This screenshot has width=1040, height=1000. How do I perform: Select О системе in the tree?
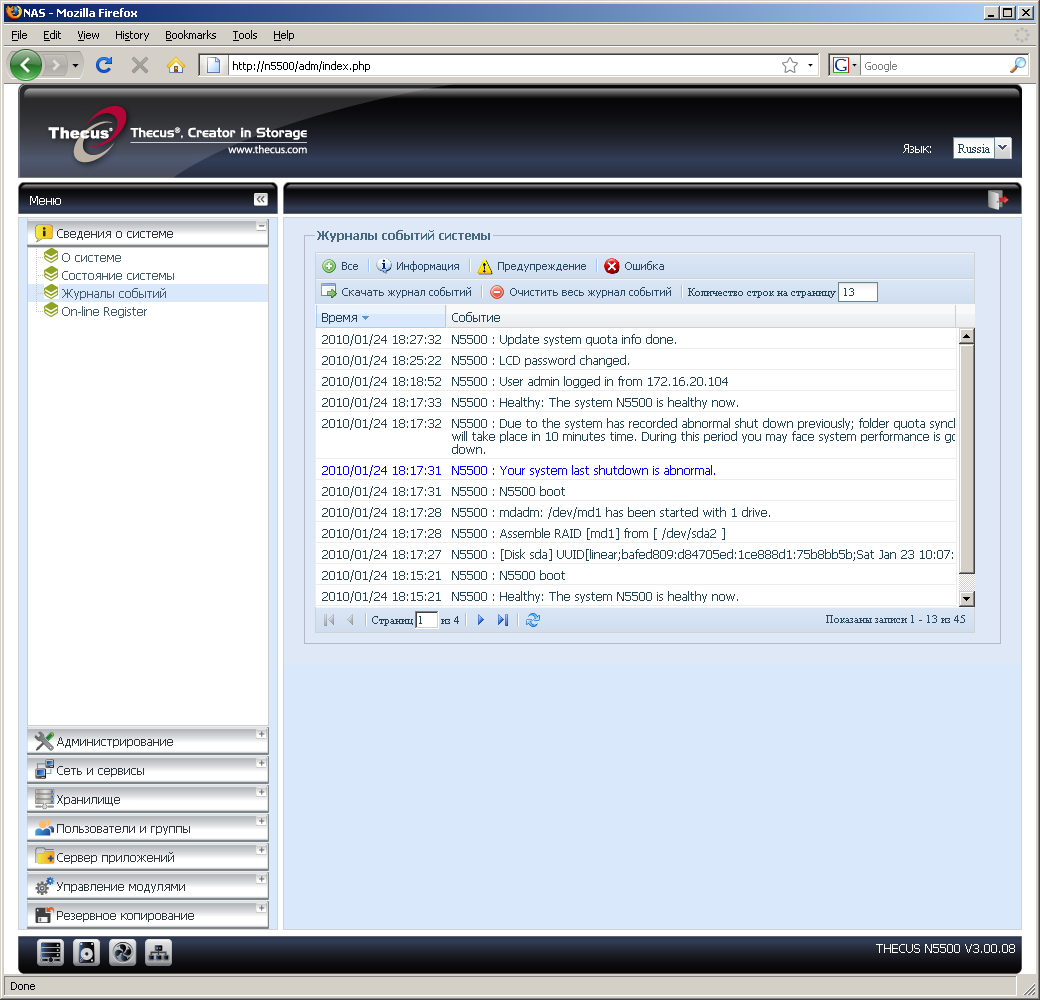91,257
